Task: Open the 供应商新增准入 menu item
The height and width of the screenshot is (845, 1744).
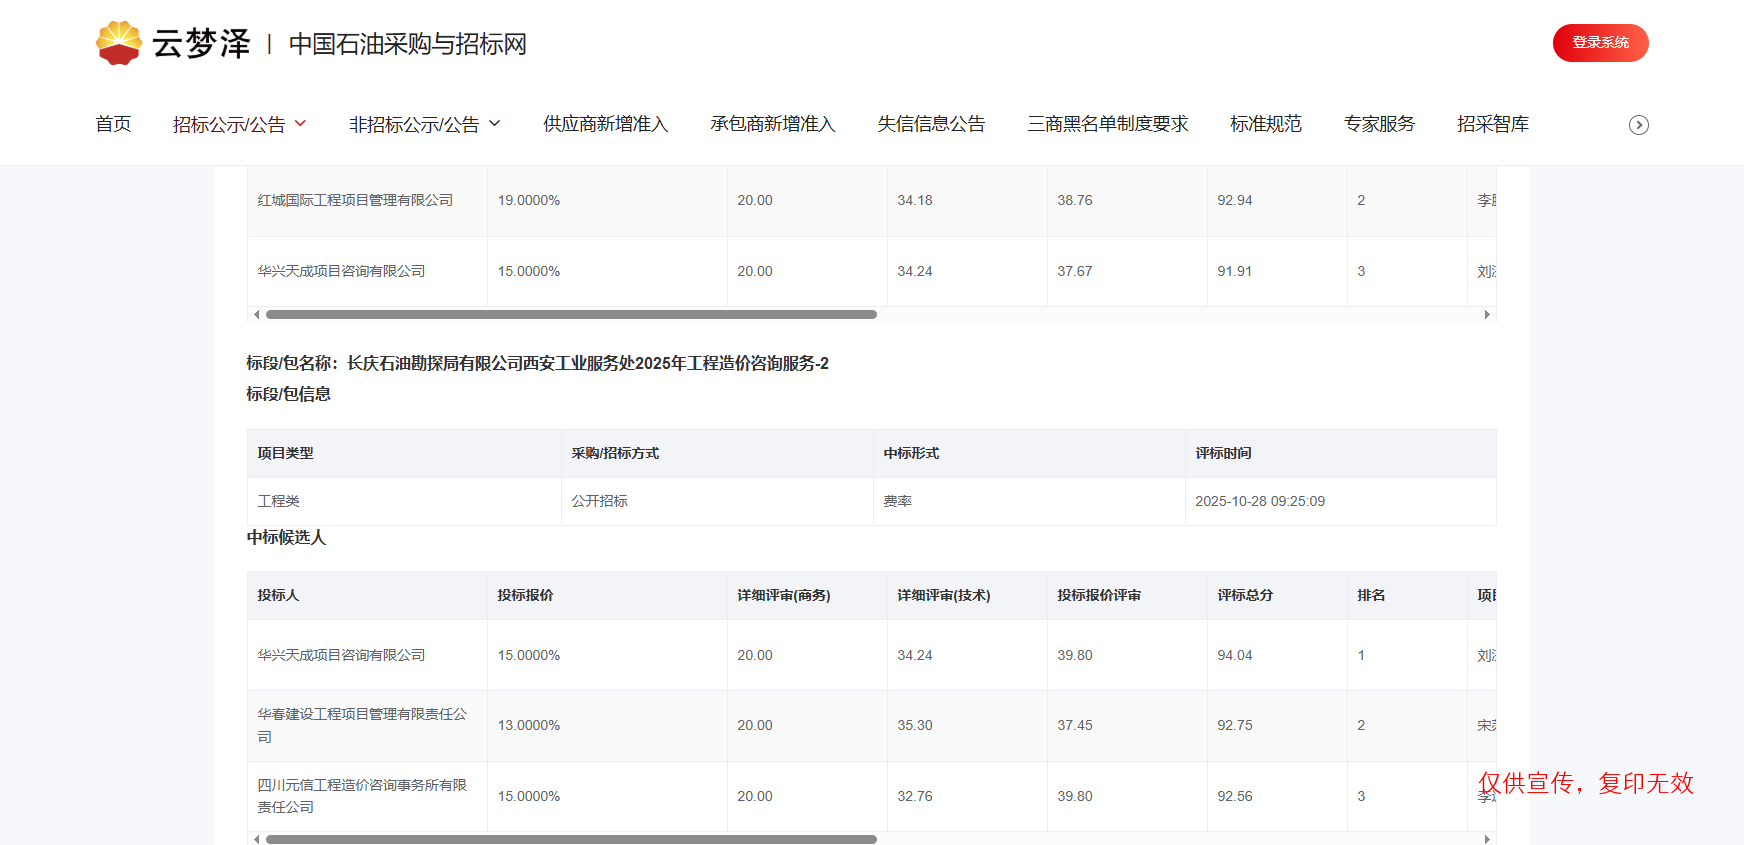Action: tap(605, 124)
